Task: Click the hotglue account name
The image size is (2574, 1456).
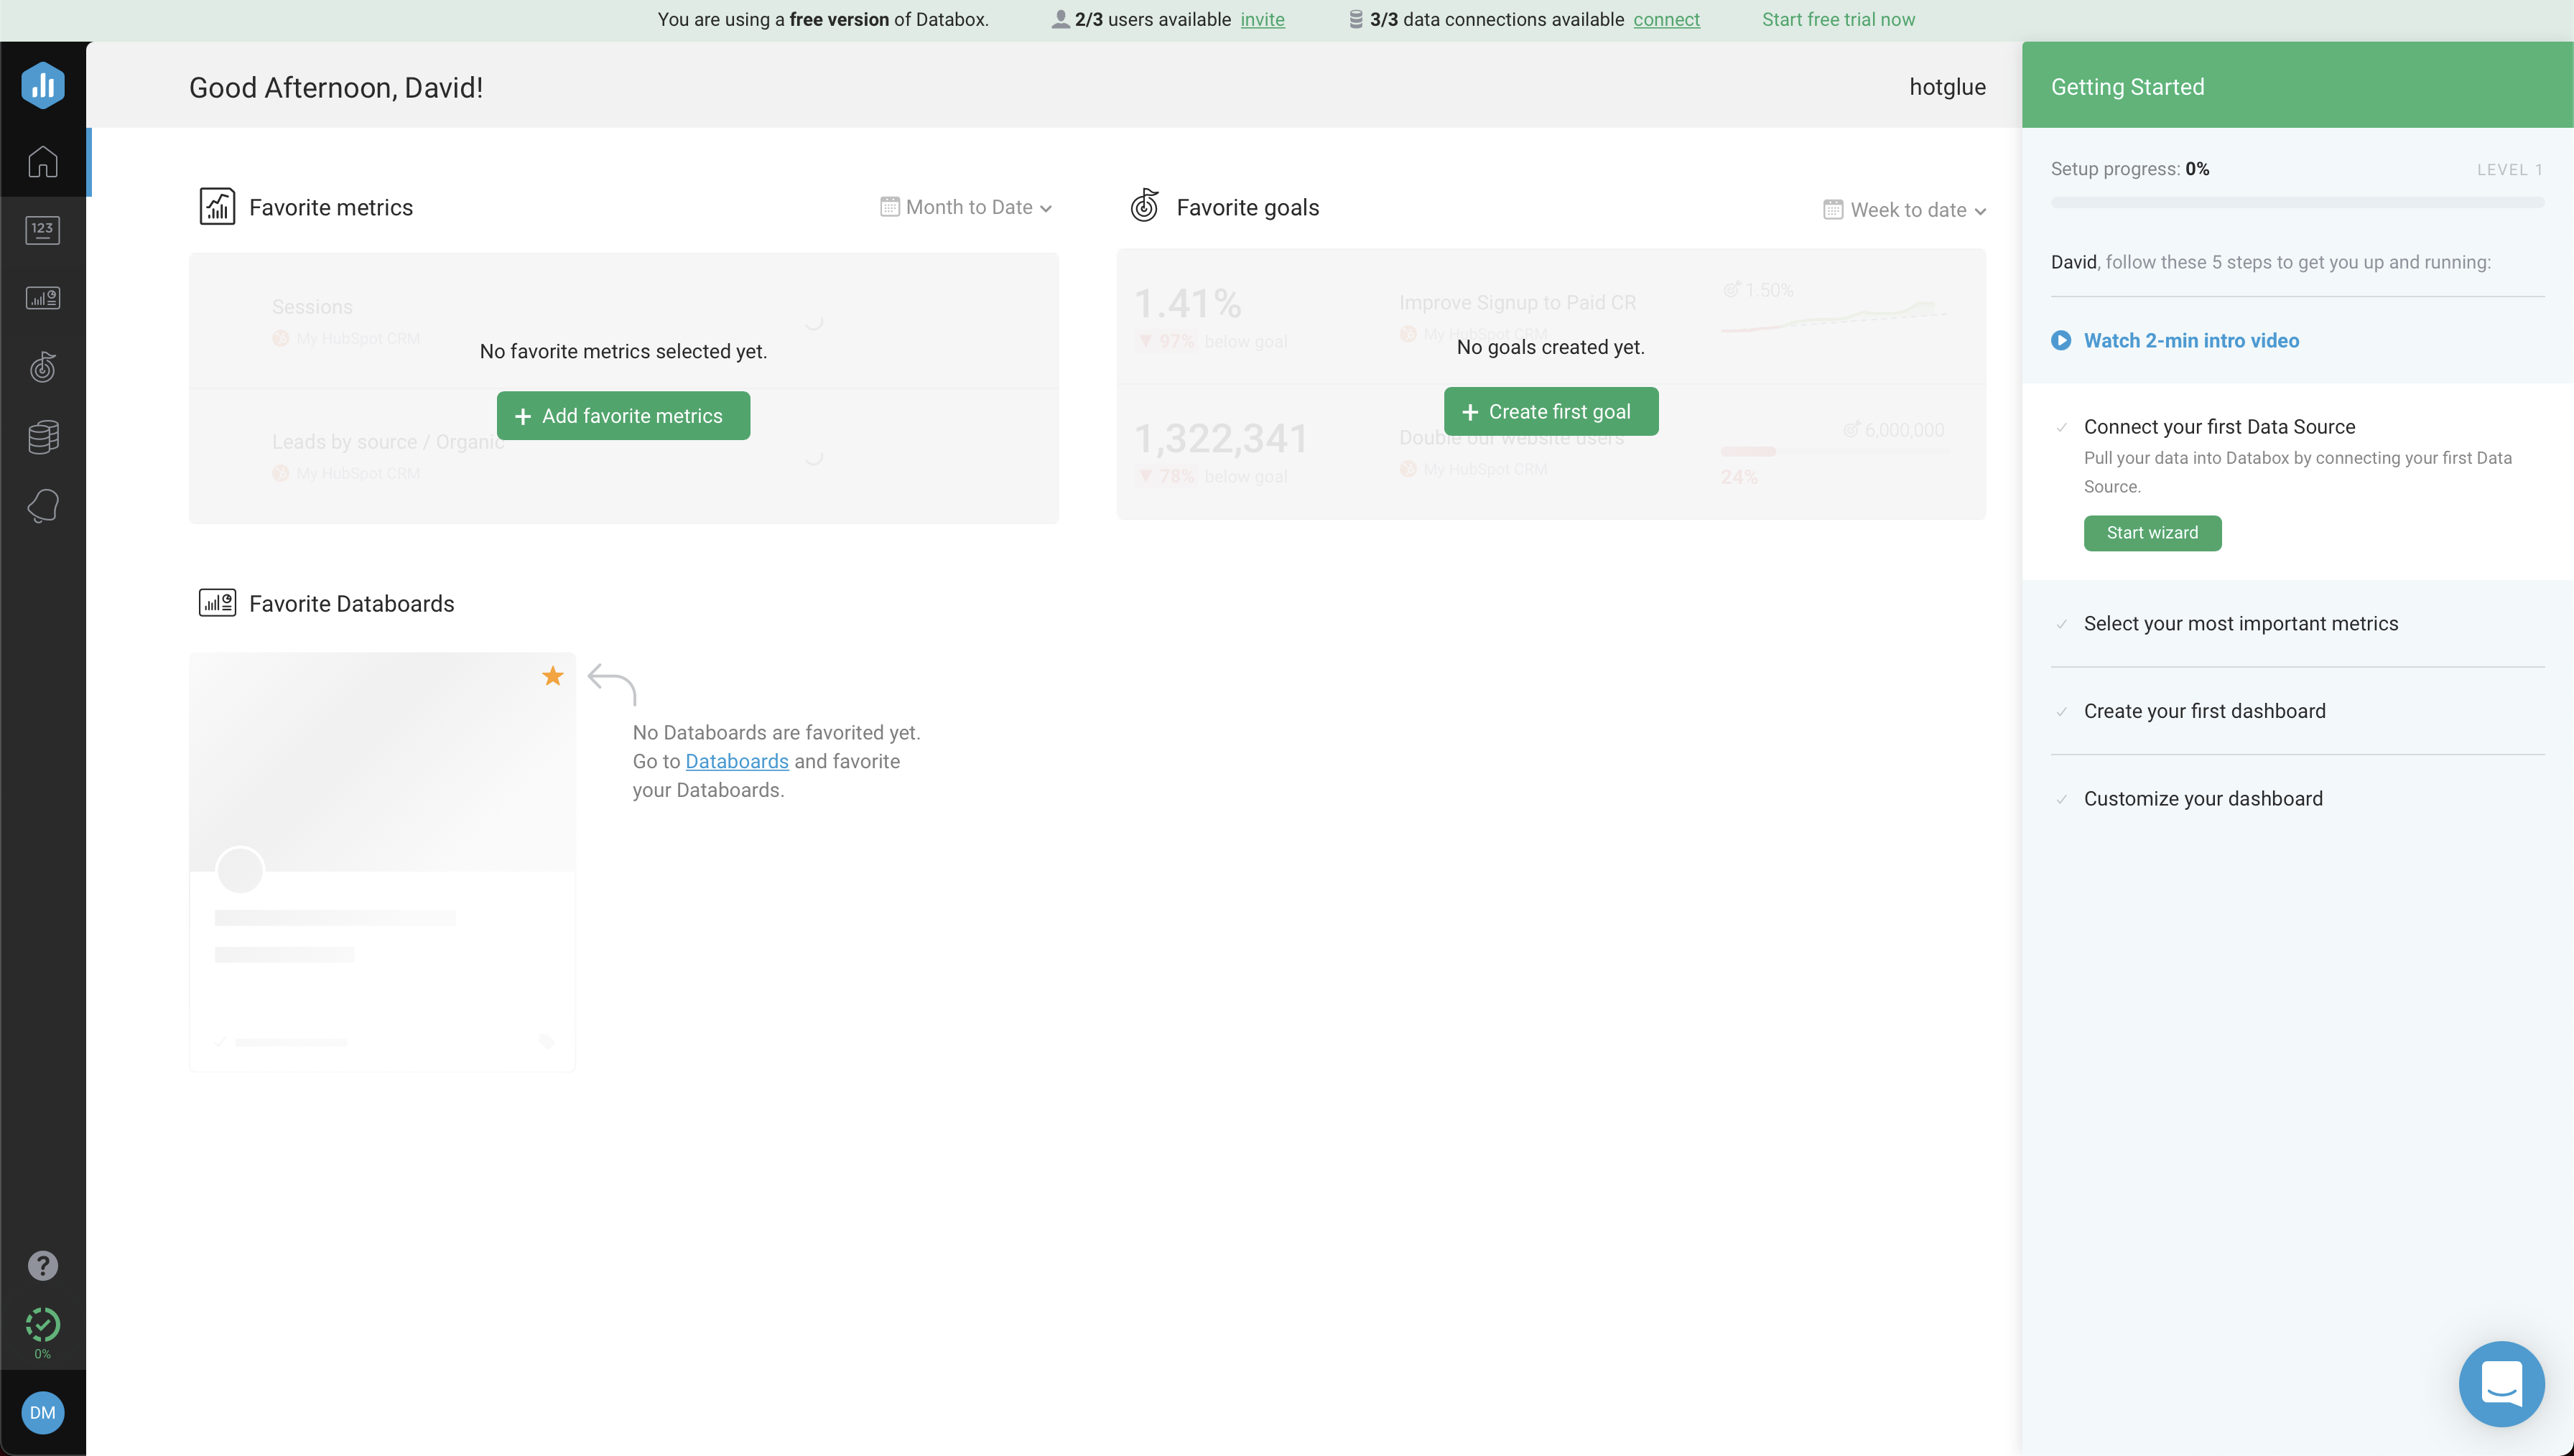Action: pos(1947,86)
